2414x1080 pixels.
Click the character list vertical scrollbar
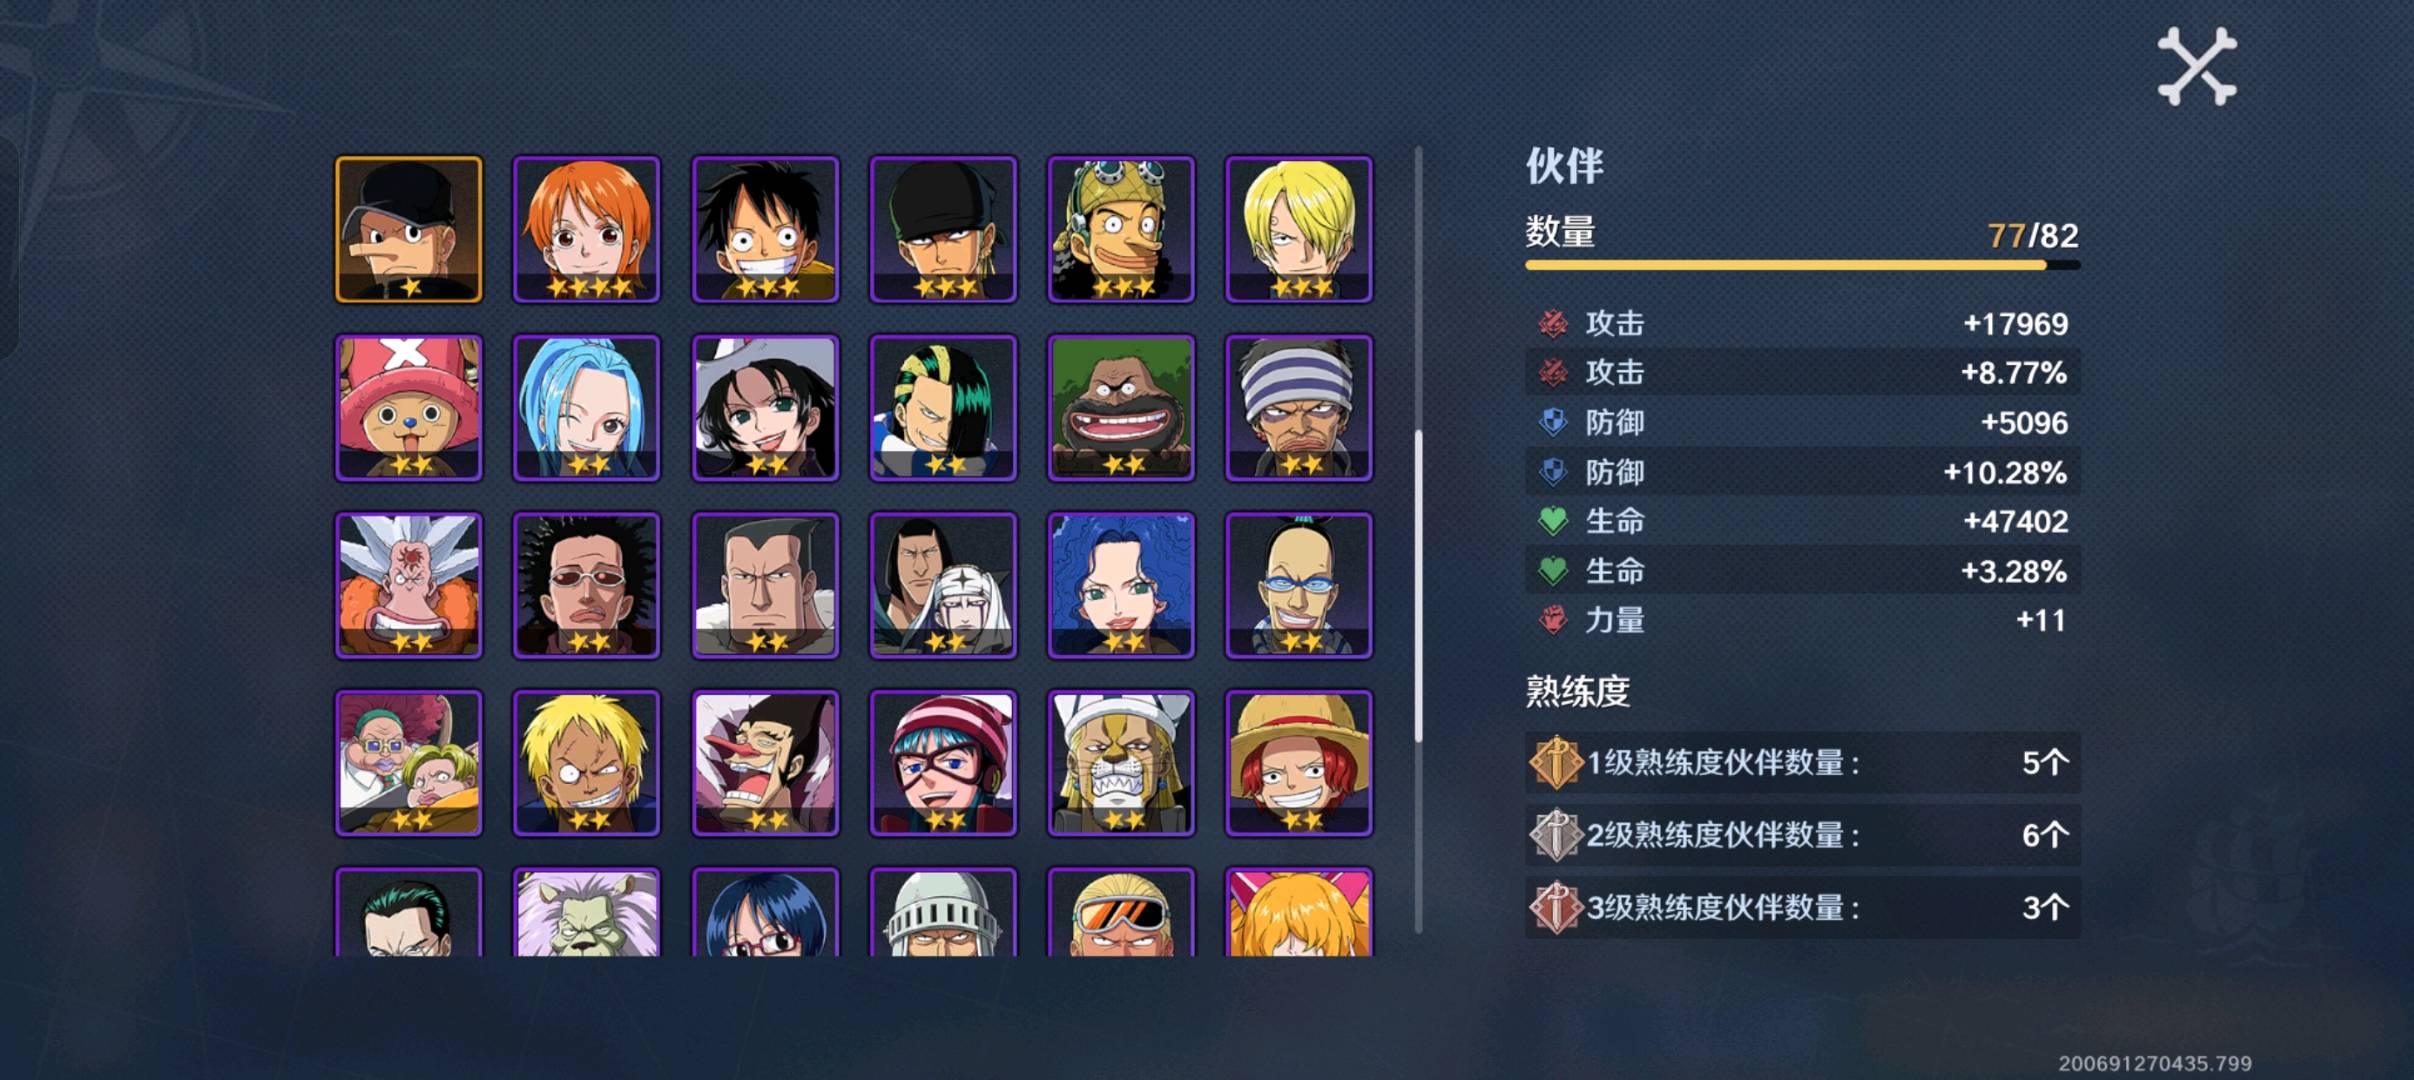pyautogui.click(x=1418, y=585)
